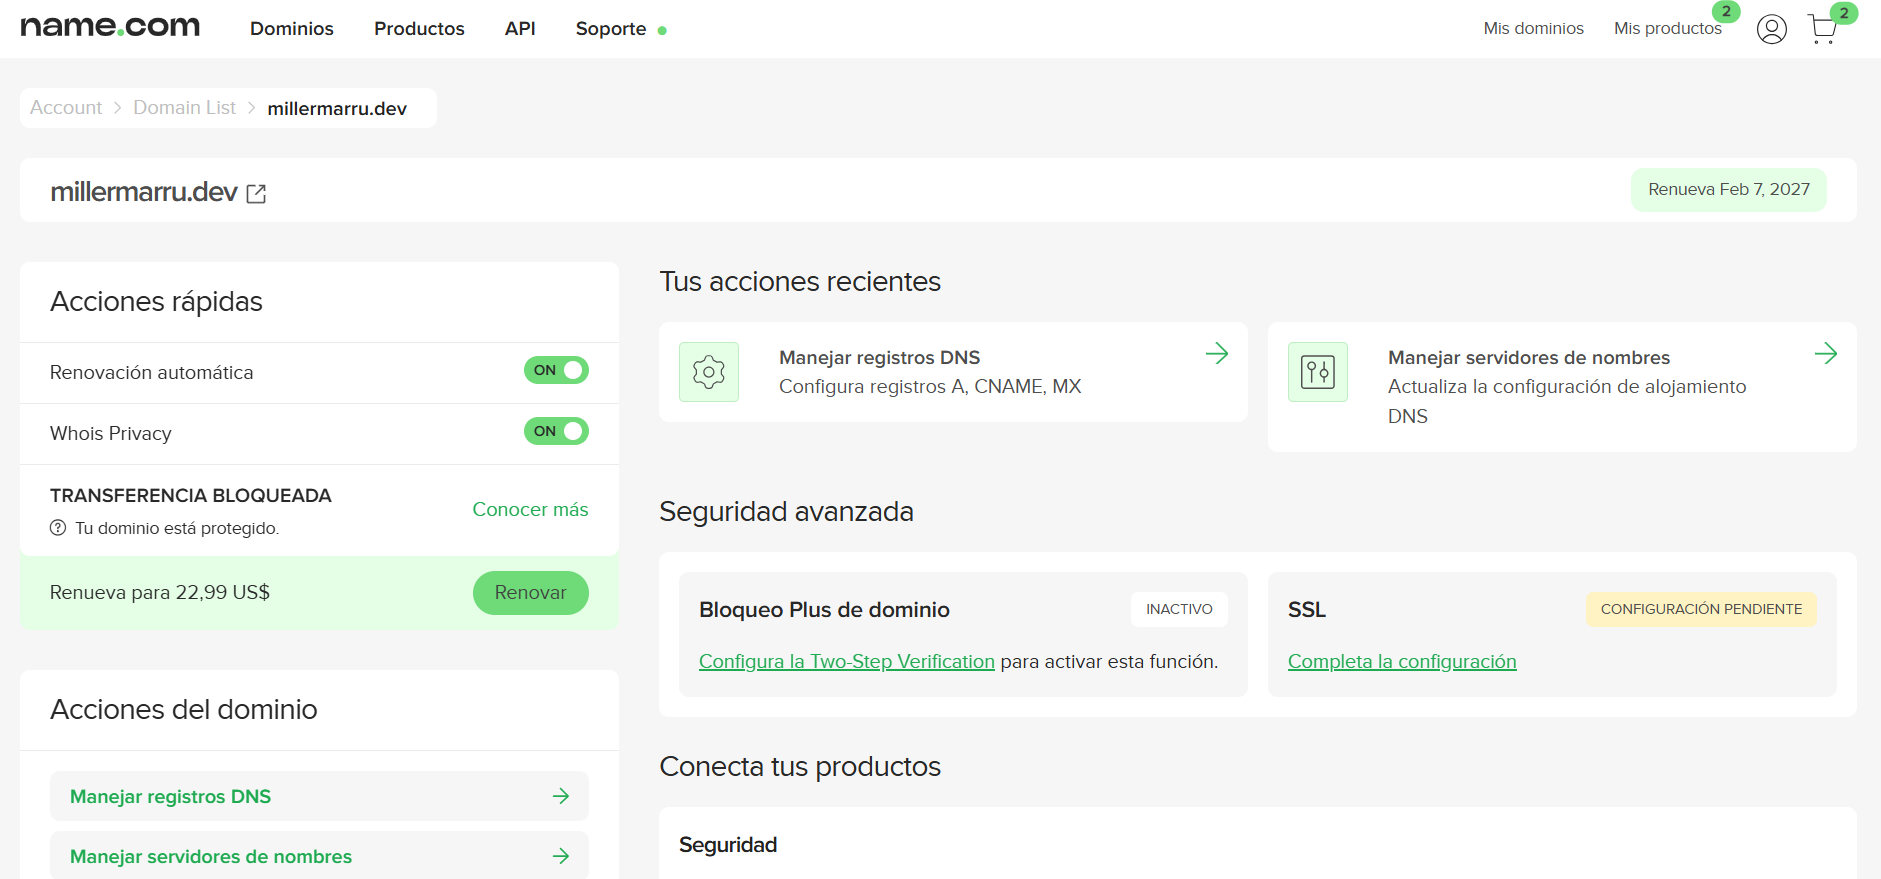Click the Renueva Feb 7, 2027 badge
Screen dimensions: 1881x879
point(1729,190)
